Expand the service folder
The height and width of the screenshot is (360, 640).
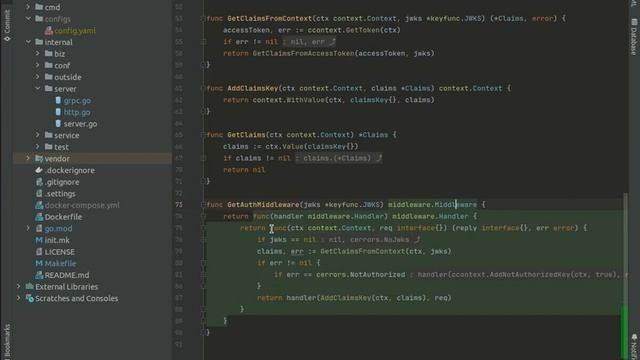pos(38,135)
